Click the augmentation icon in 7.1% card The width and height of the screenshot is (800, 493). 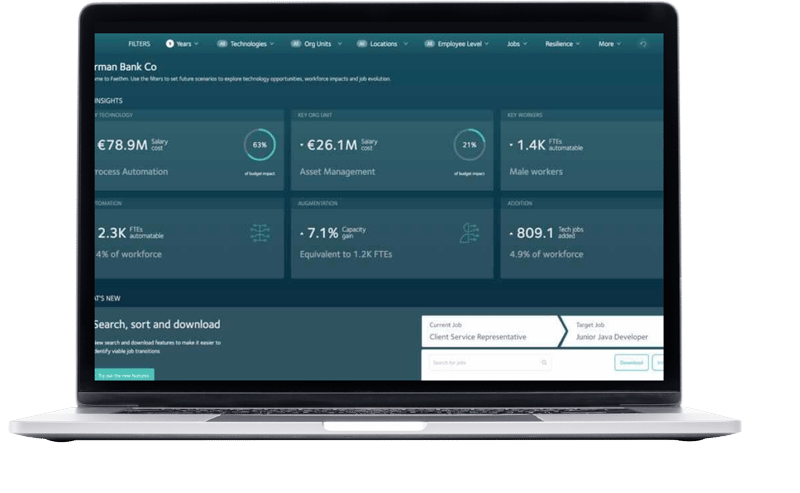(469, 233)
